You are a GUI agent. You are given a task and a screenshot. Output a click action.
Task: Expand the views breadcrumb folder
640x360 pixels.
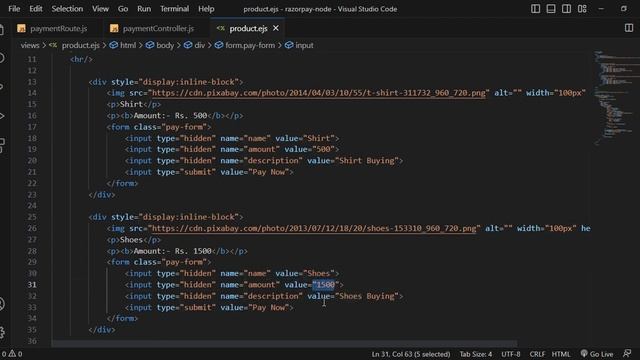30,45
